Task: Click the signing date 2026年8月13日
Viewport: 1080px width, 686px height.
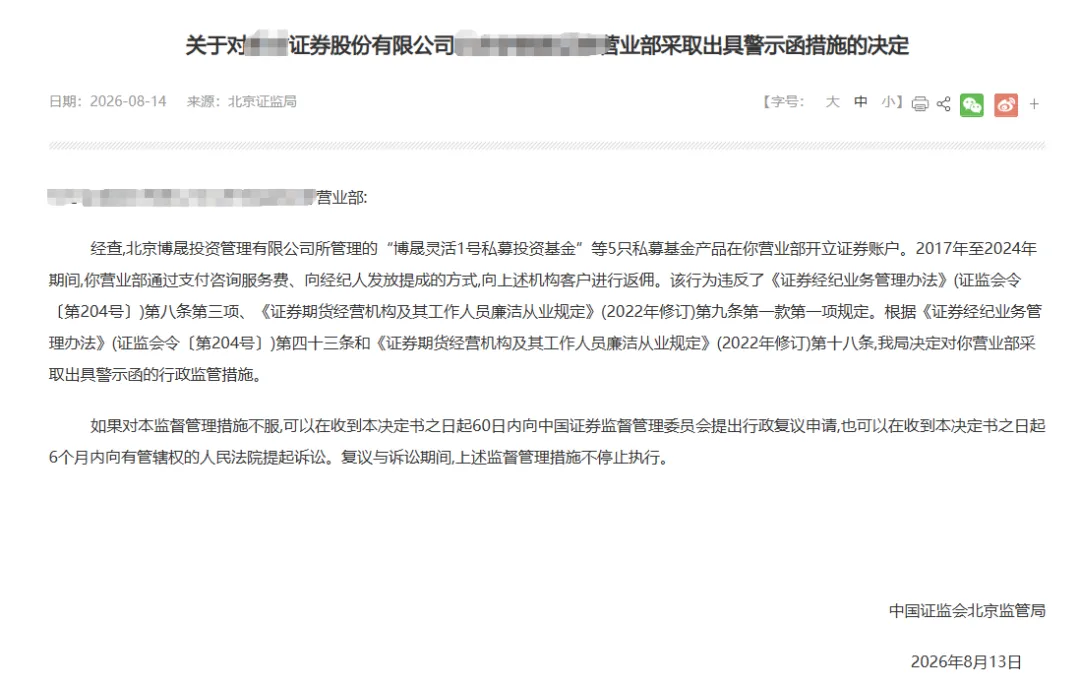Action: 966,662
